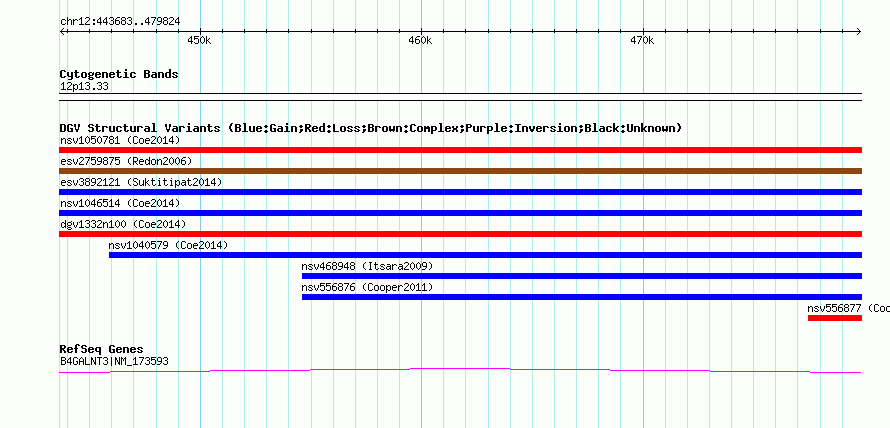890x428 pixels.
Task: Click the DGV Structural Variants track title
Action: [371, 128]
